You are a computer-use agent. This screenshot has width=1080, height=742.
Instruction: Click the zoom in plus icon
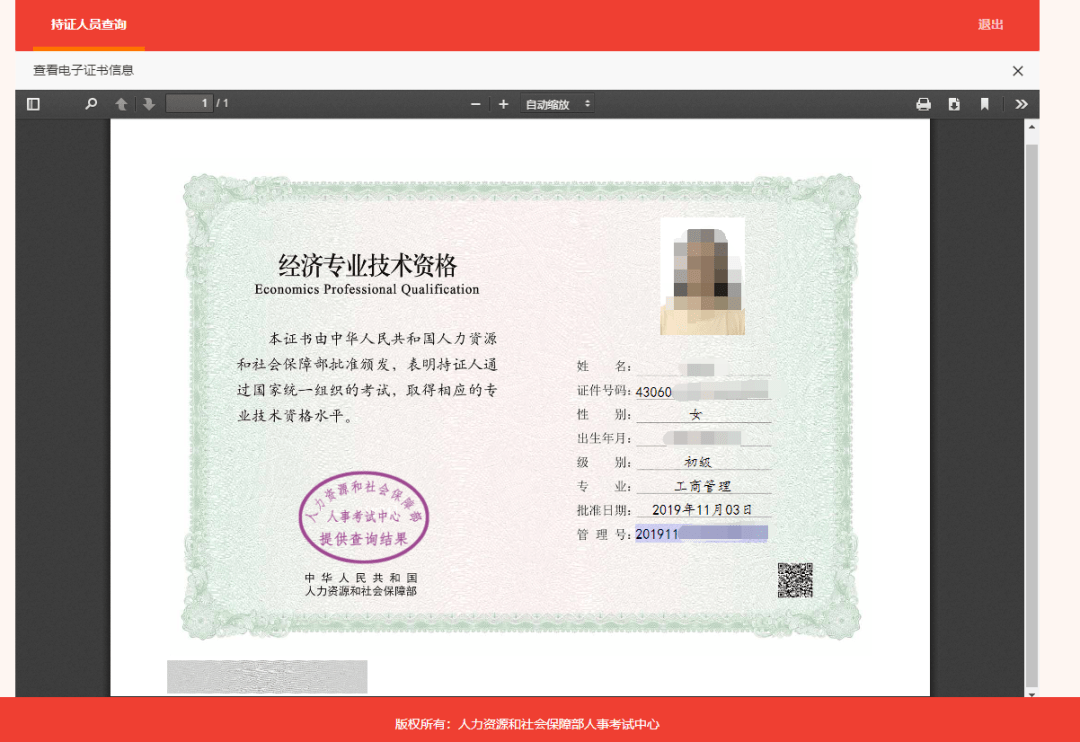click(x=503, y=103)
